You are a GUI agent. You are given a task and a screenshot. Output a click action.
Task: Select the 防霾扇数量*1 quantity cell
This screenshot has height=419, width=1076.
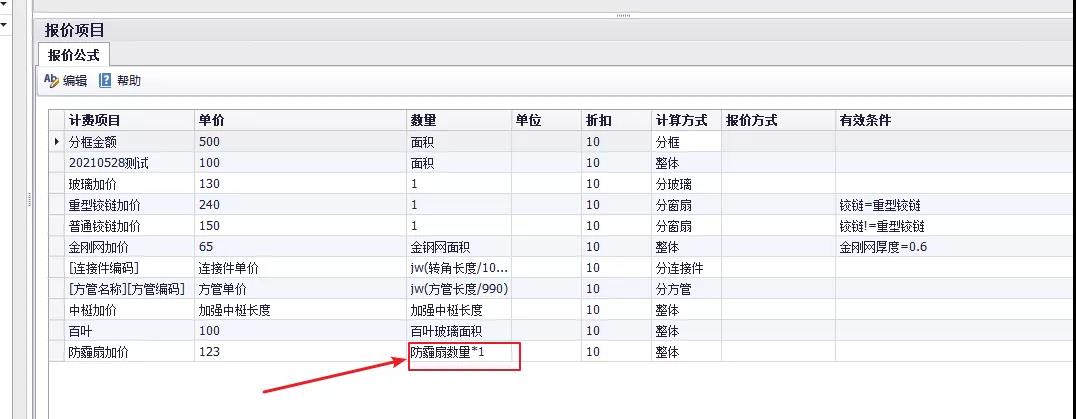point(447,352)
